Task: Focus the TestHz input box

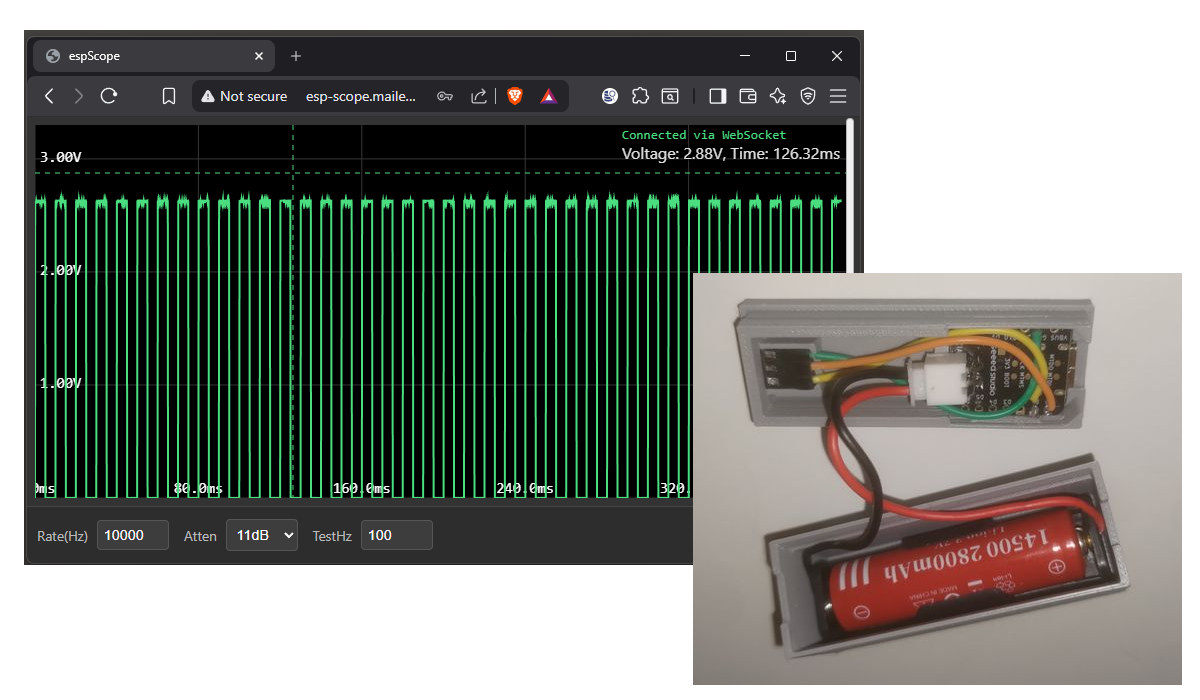Action: tap(396, 535)
